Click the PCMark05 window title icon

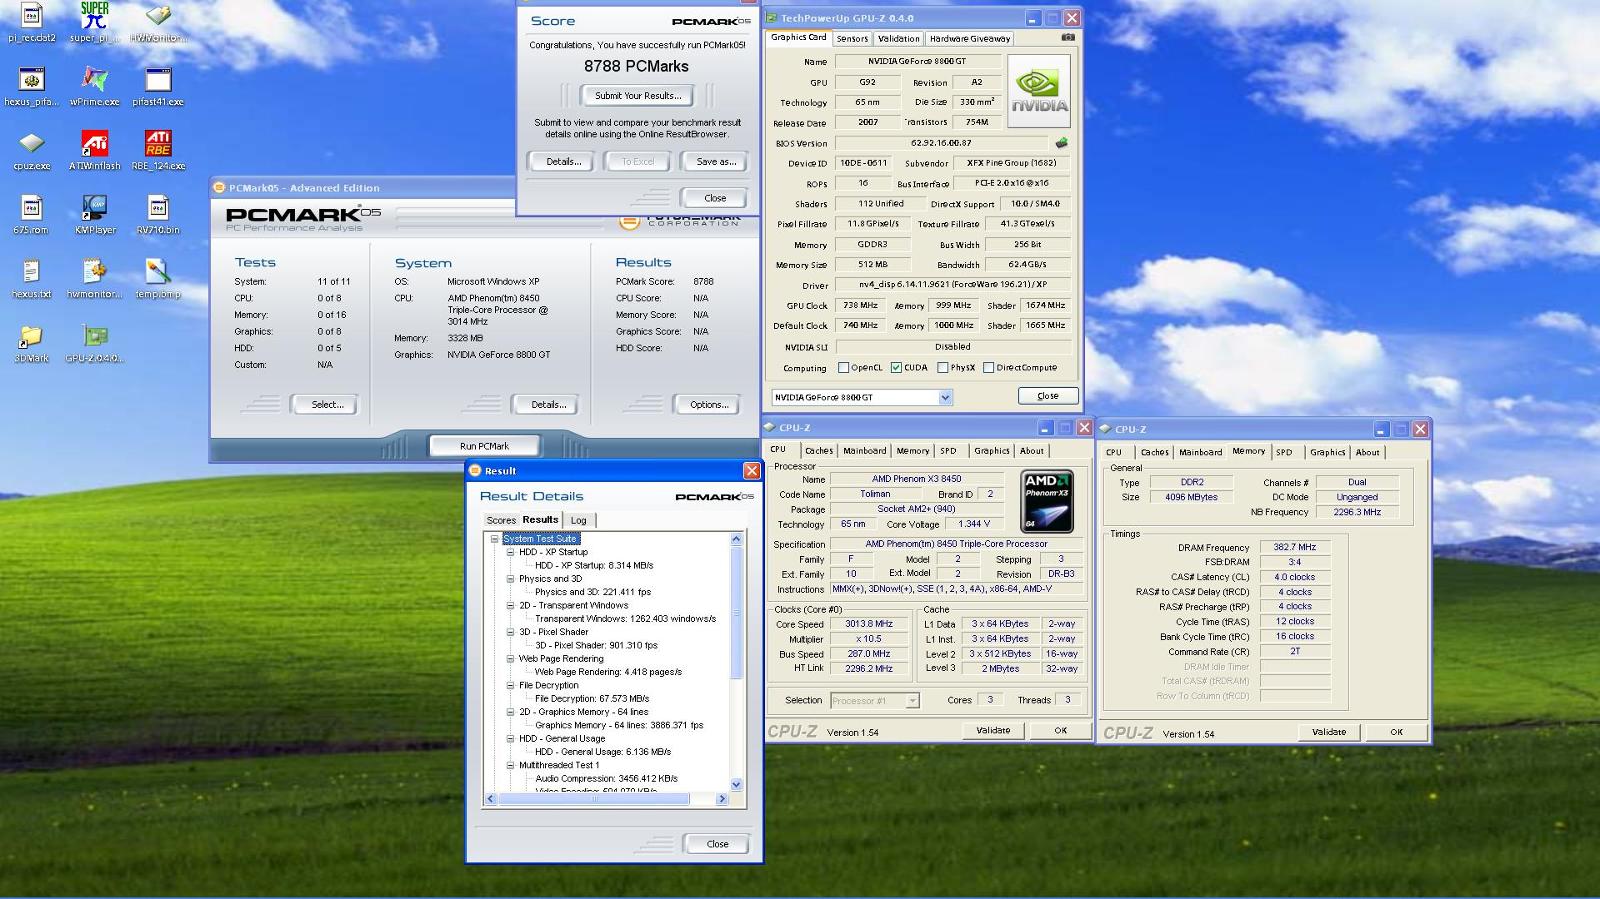(x=219, y=187)
